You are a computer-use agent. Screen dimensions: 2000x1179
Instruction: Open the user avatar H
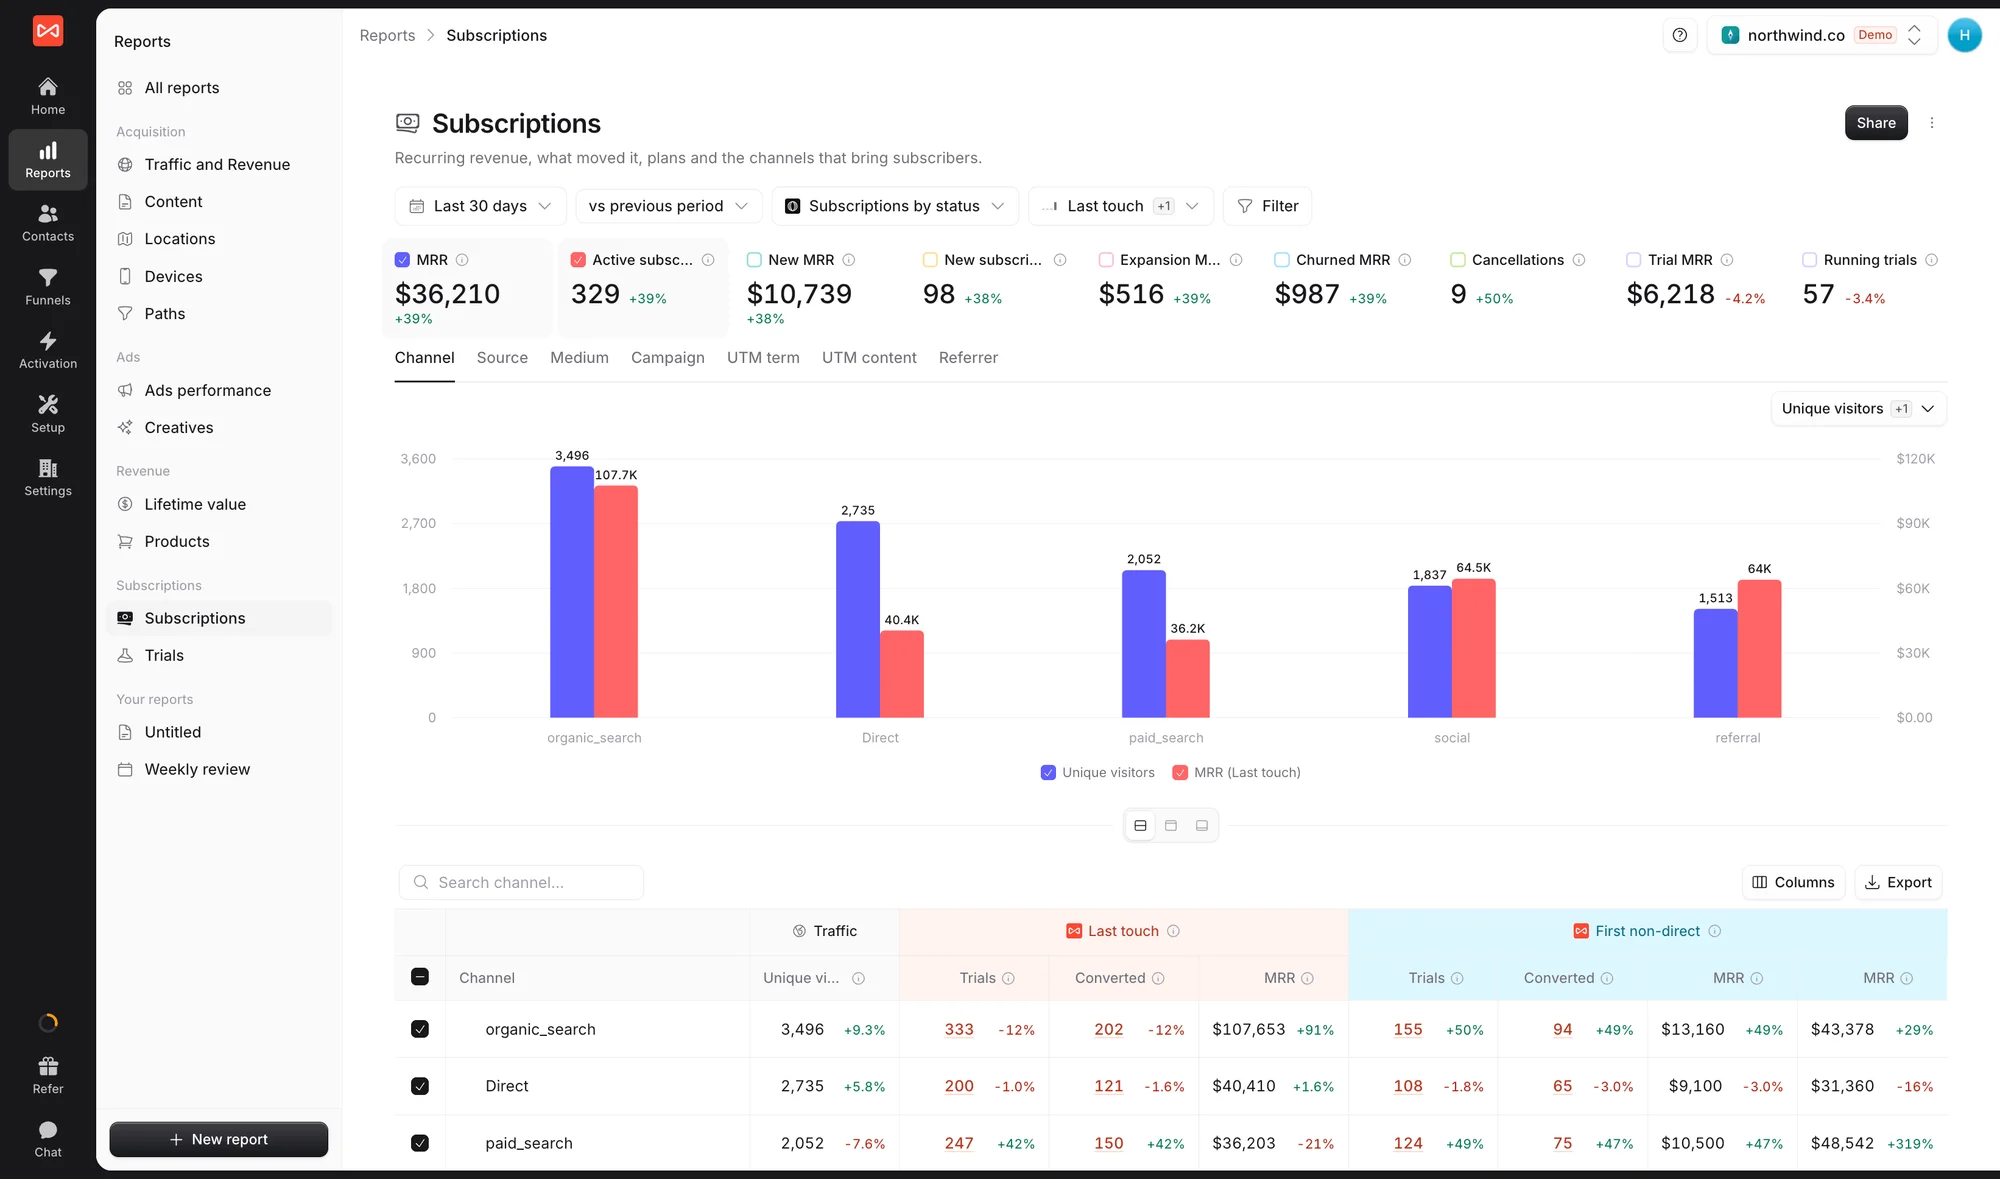click(1964, 35)
